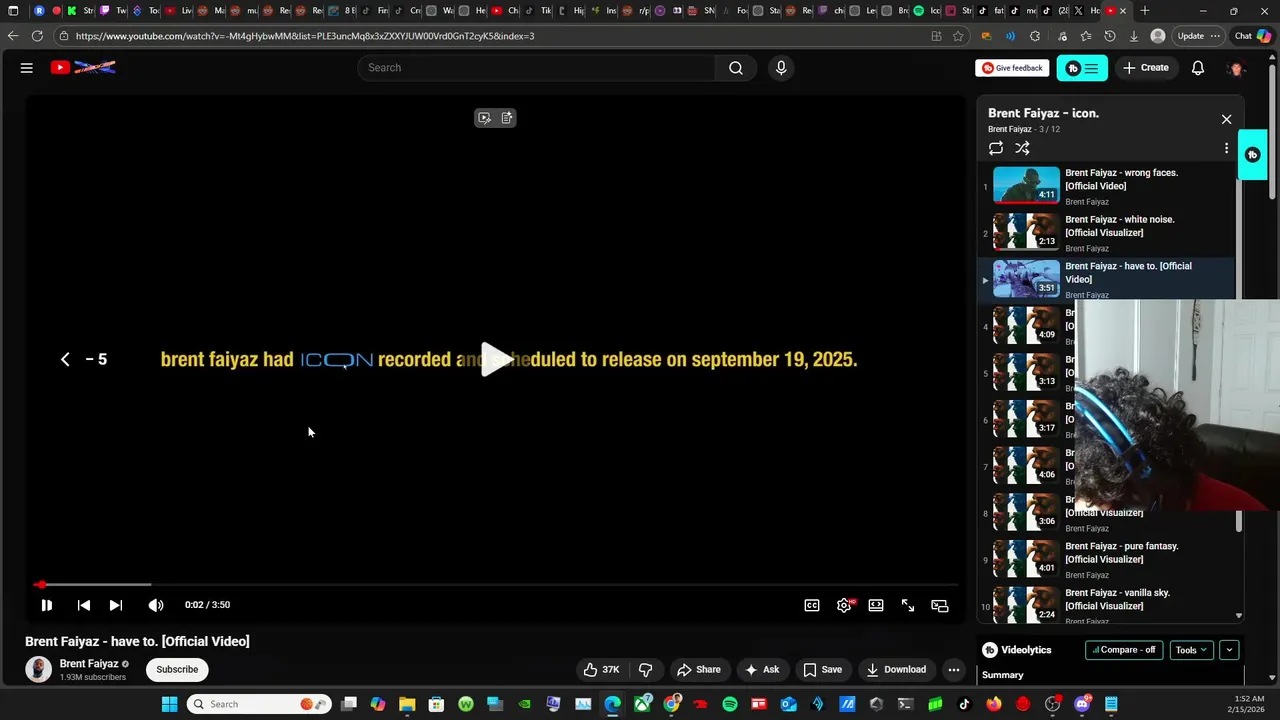Focus the YouTube search field
Viewport: 1280px width, 720px height.
536,68
